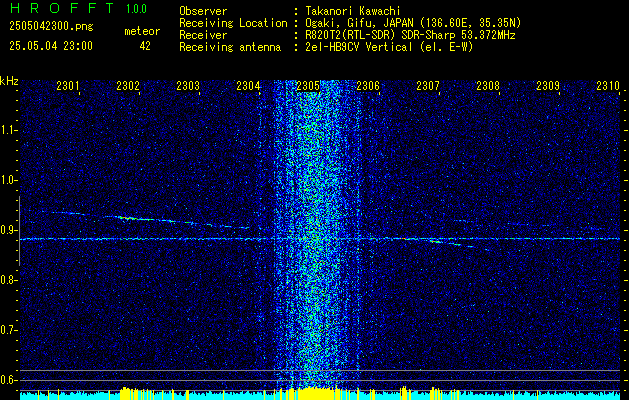Click the Observer label
This screenshot has width=629, height=400.
point(203,11)
